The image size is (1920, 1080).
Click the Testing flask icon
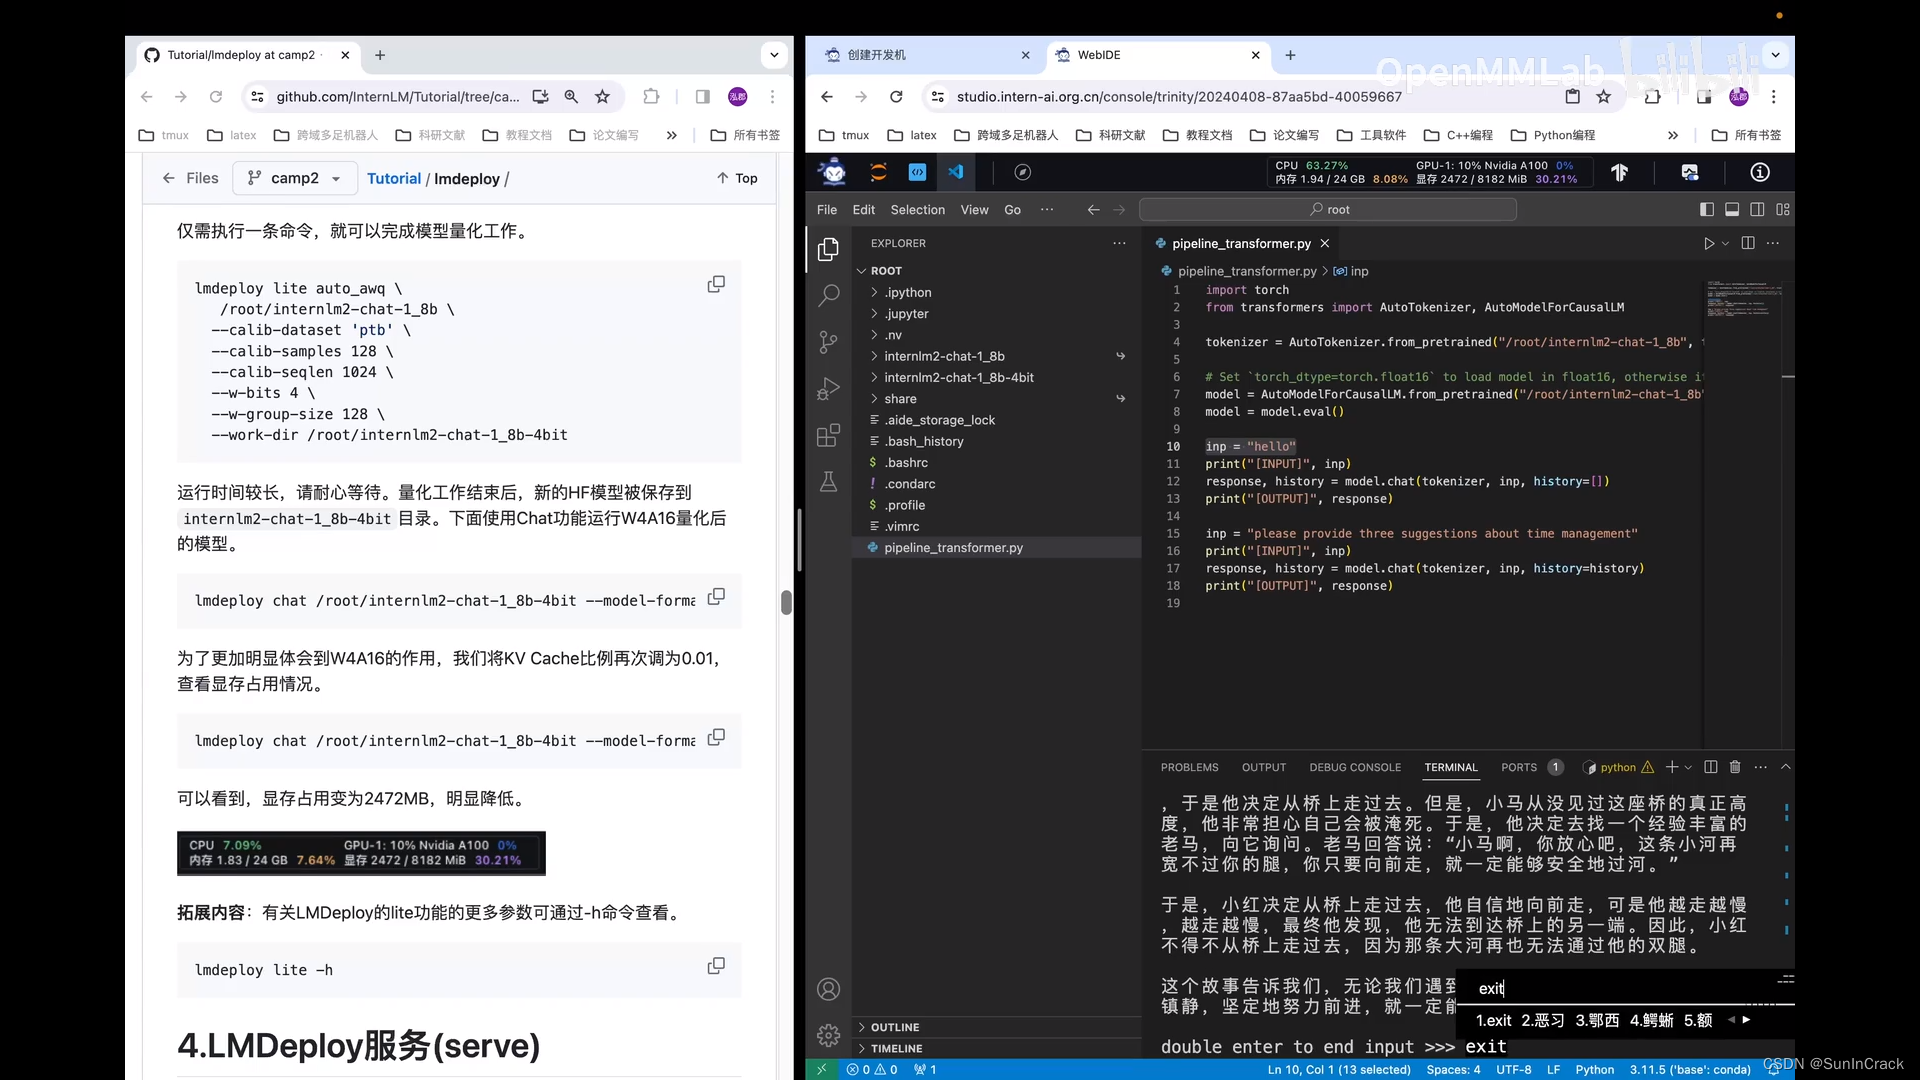click(x=828, y=483)
